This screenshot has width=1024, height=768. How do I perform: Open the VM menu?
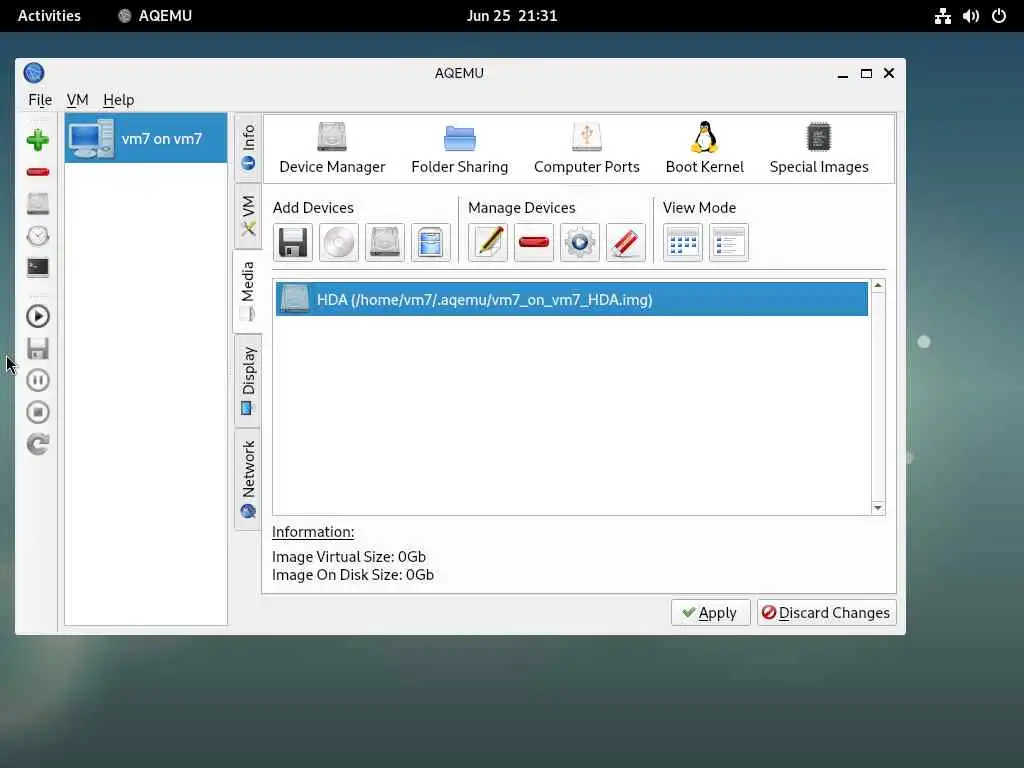point(77,100)
